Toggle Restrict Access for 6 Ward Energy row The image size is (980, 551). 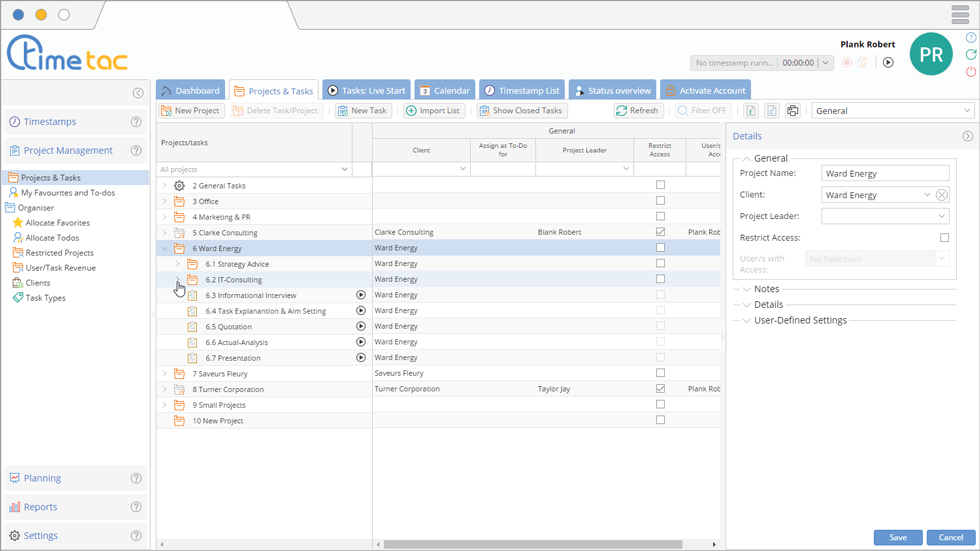coord(660,247)
